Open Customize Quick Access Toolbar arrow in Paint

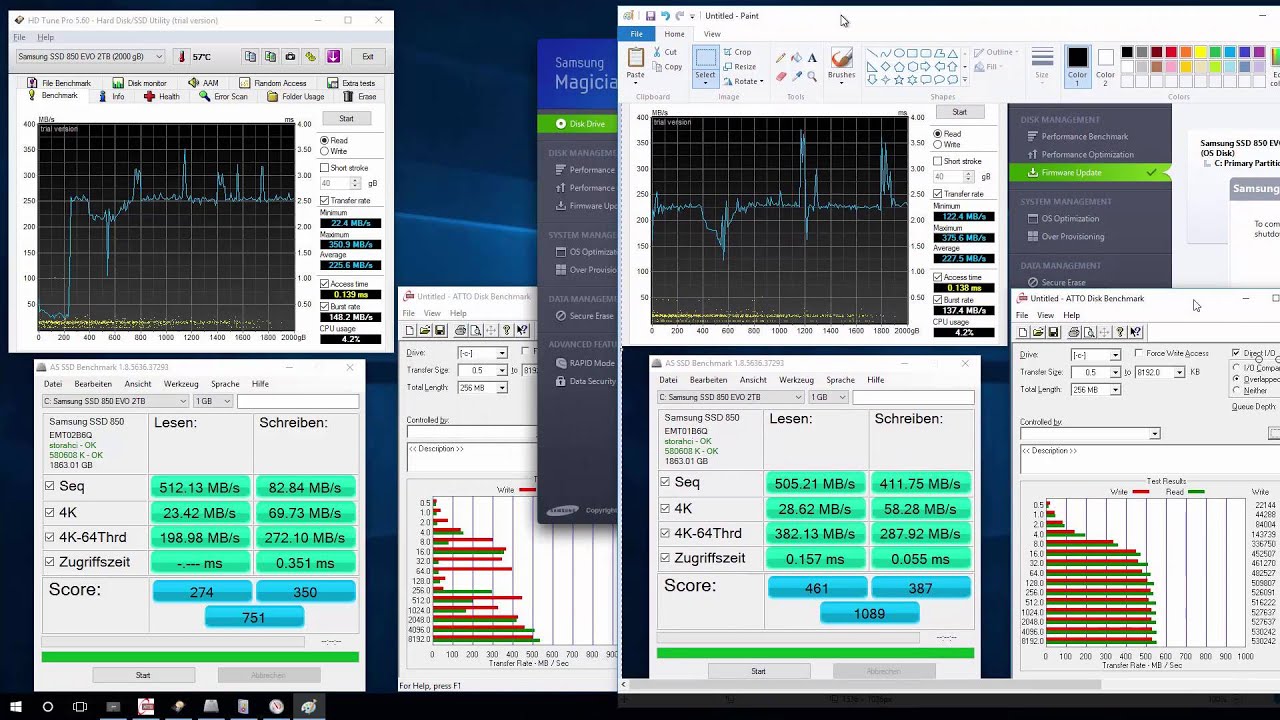692,16
